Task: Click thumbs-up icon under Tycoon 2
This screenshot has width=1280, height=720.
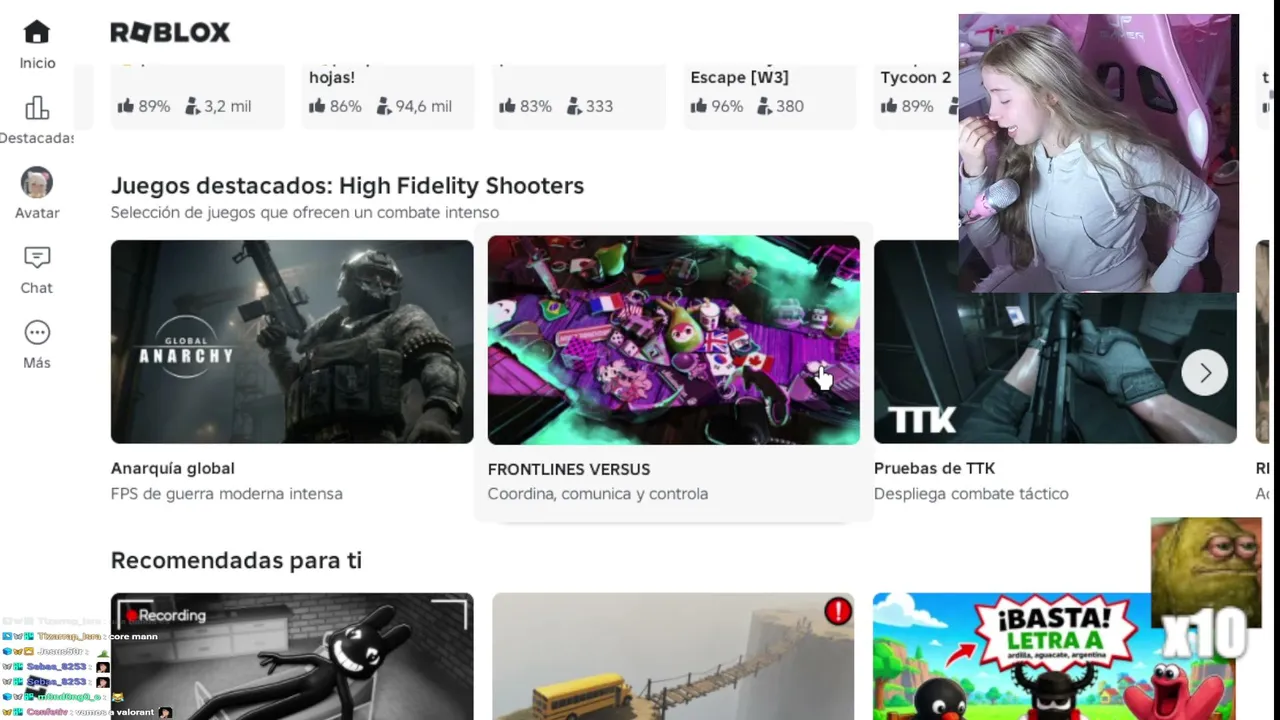Action: coord(888,106)
